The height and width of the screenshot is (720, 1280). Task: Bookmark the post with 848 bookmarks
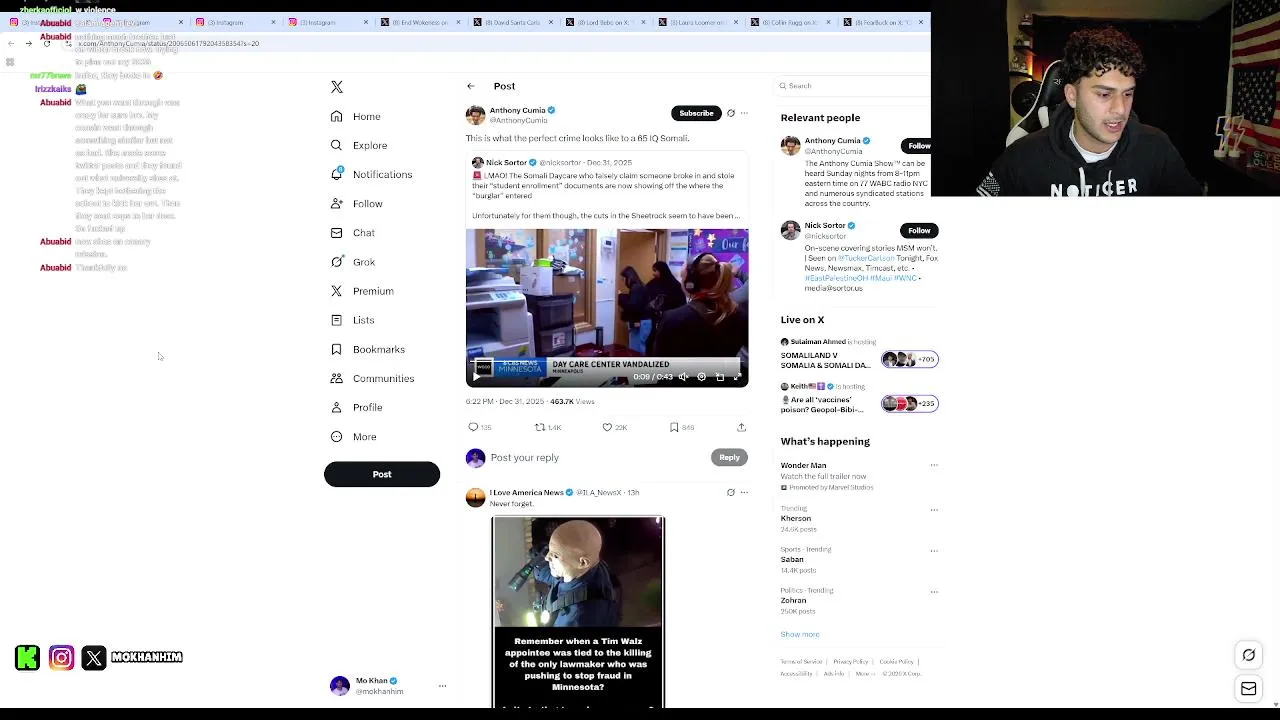(674, 427)
